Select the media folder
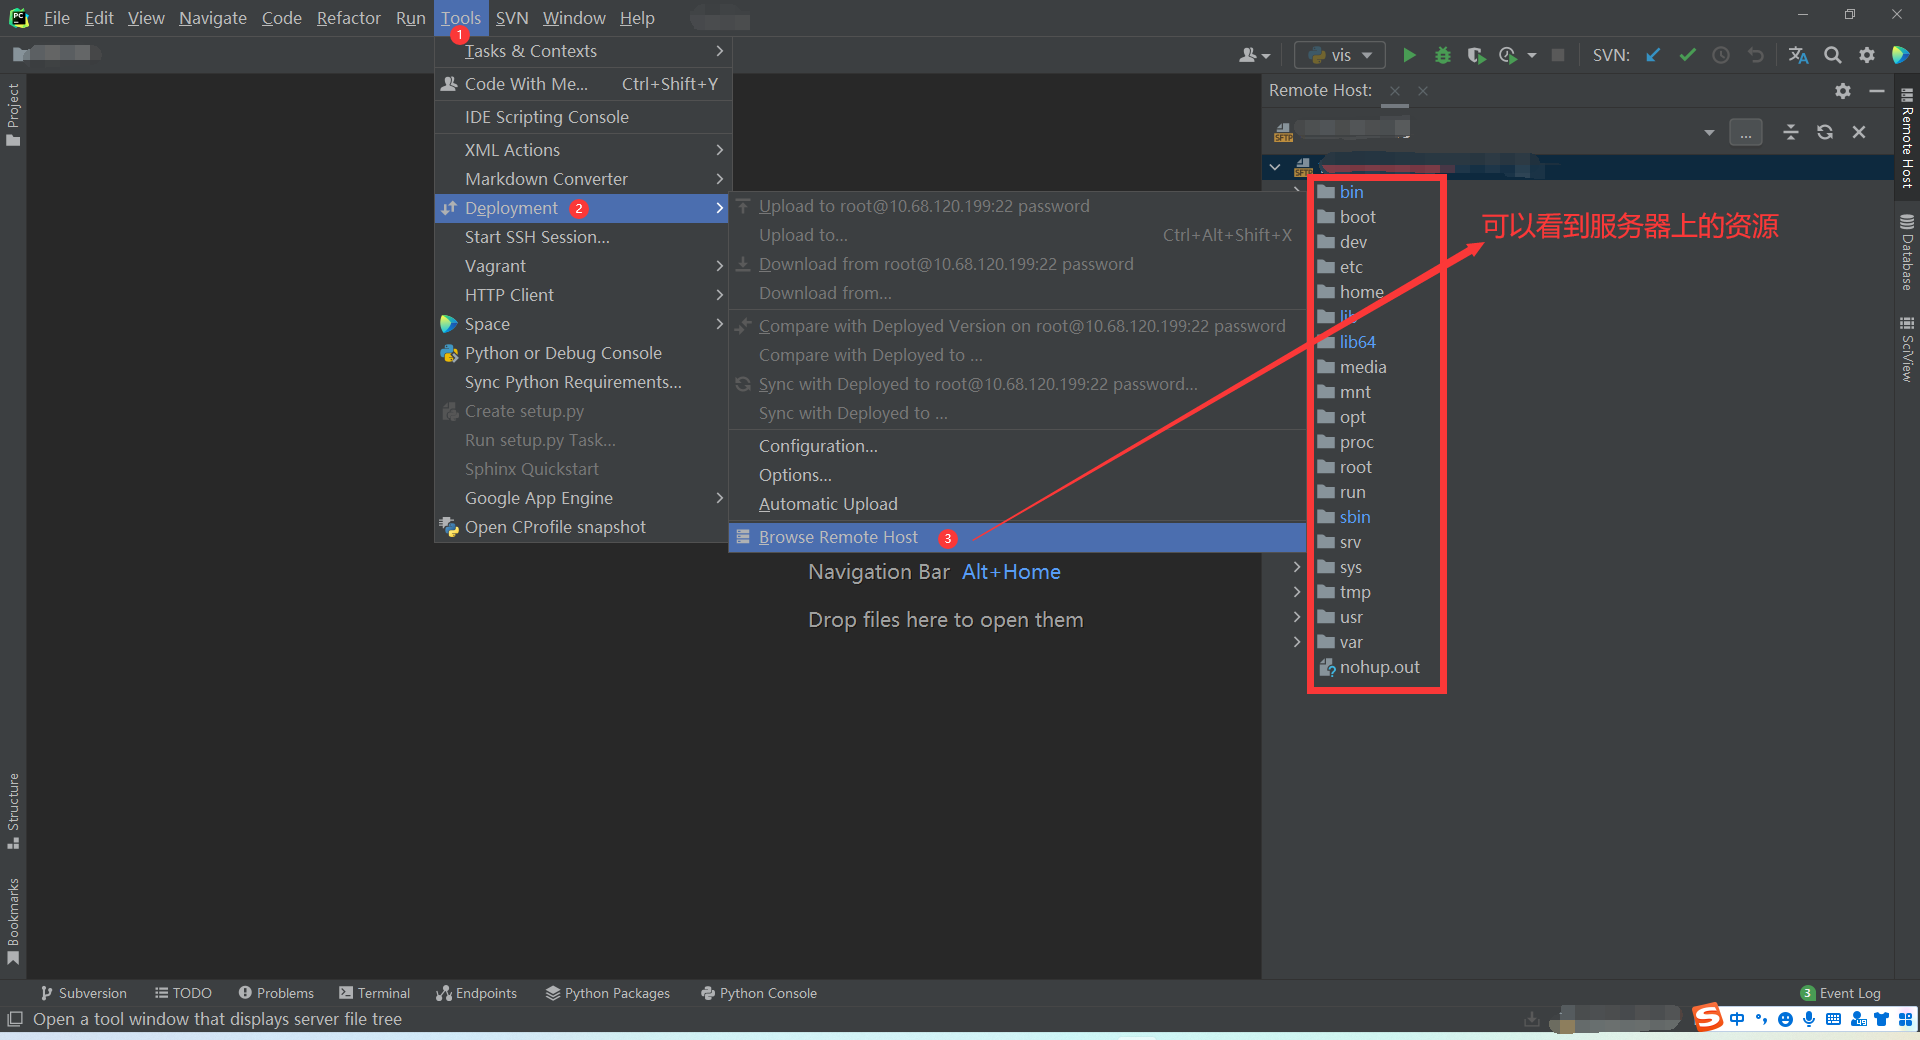1920x1040 pixels. (1352, 367)
